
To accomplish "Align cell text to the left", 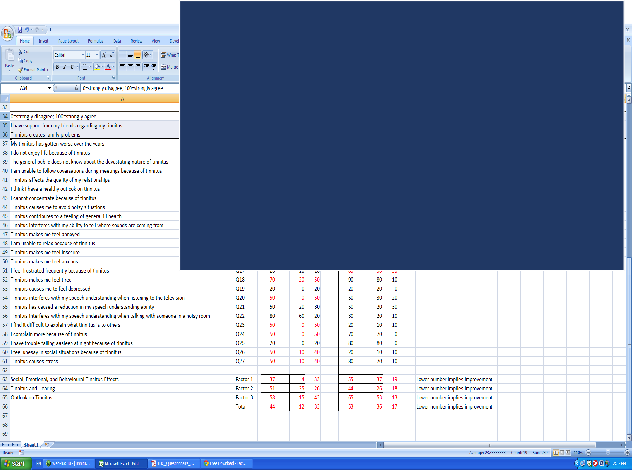I will pos(123,67).
